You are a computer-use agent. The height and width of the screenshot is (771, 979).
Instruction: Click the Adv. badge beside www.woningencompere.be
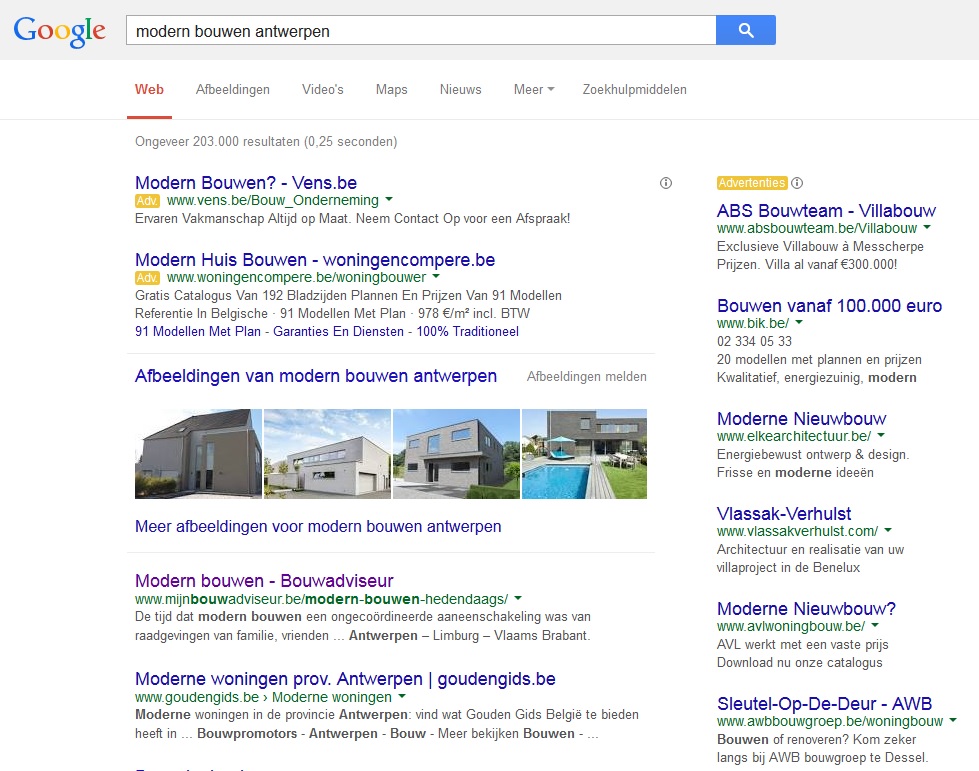(x=147, y=277)
